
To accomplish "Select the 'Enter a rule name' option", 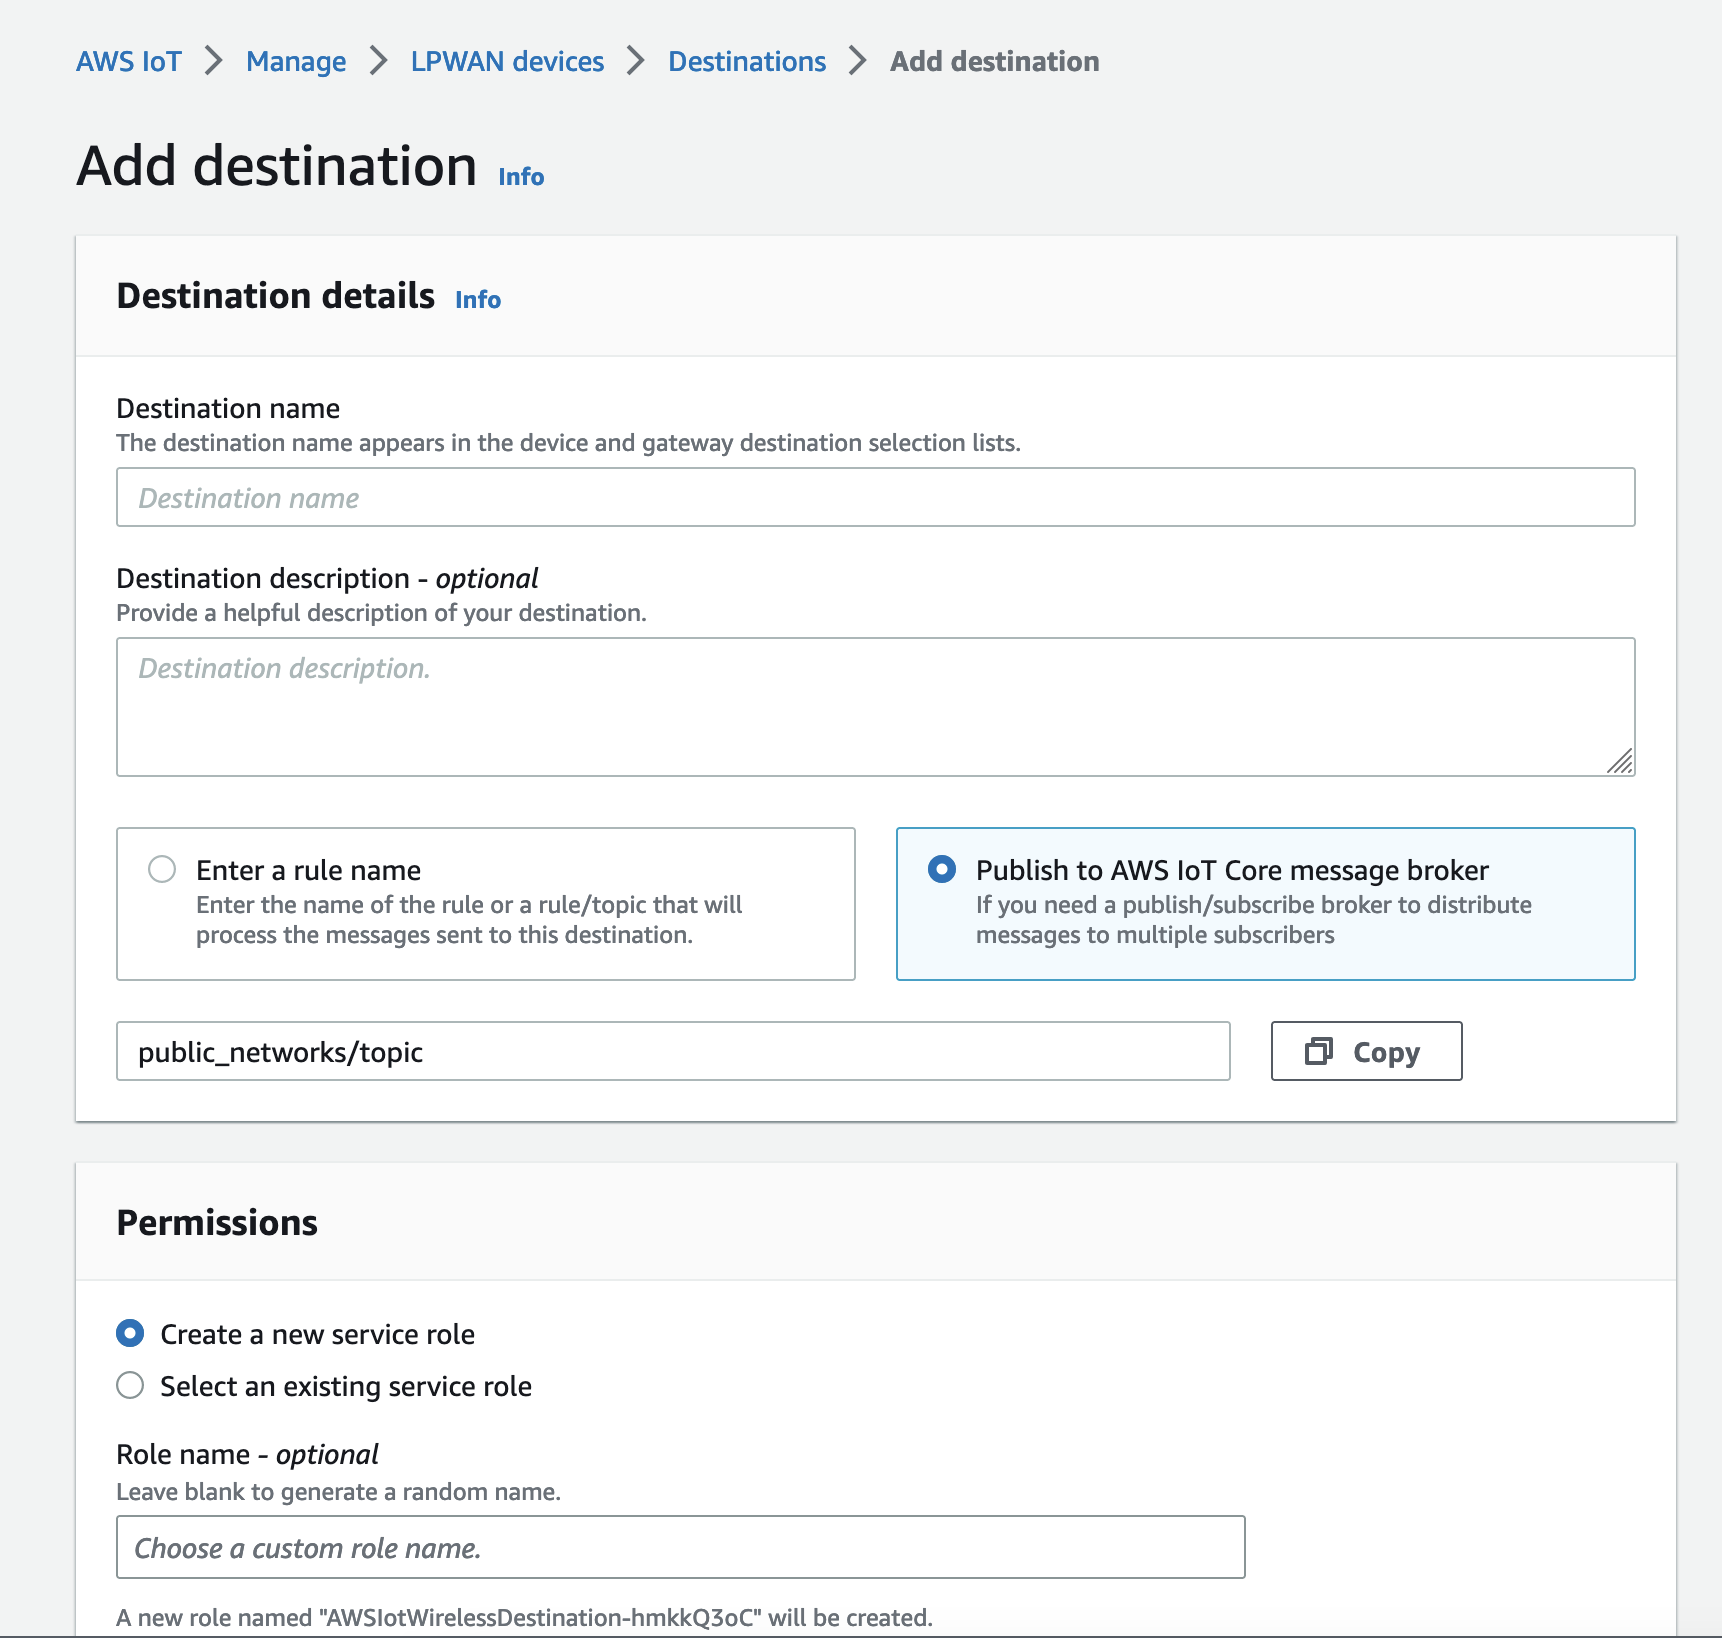I will (x=161, y=870).
